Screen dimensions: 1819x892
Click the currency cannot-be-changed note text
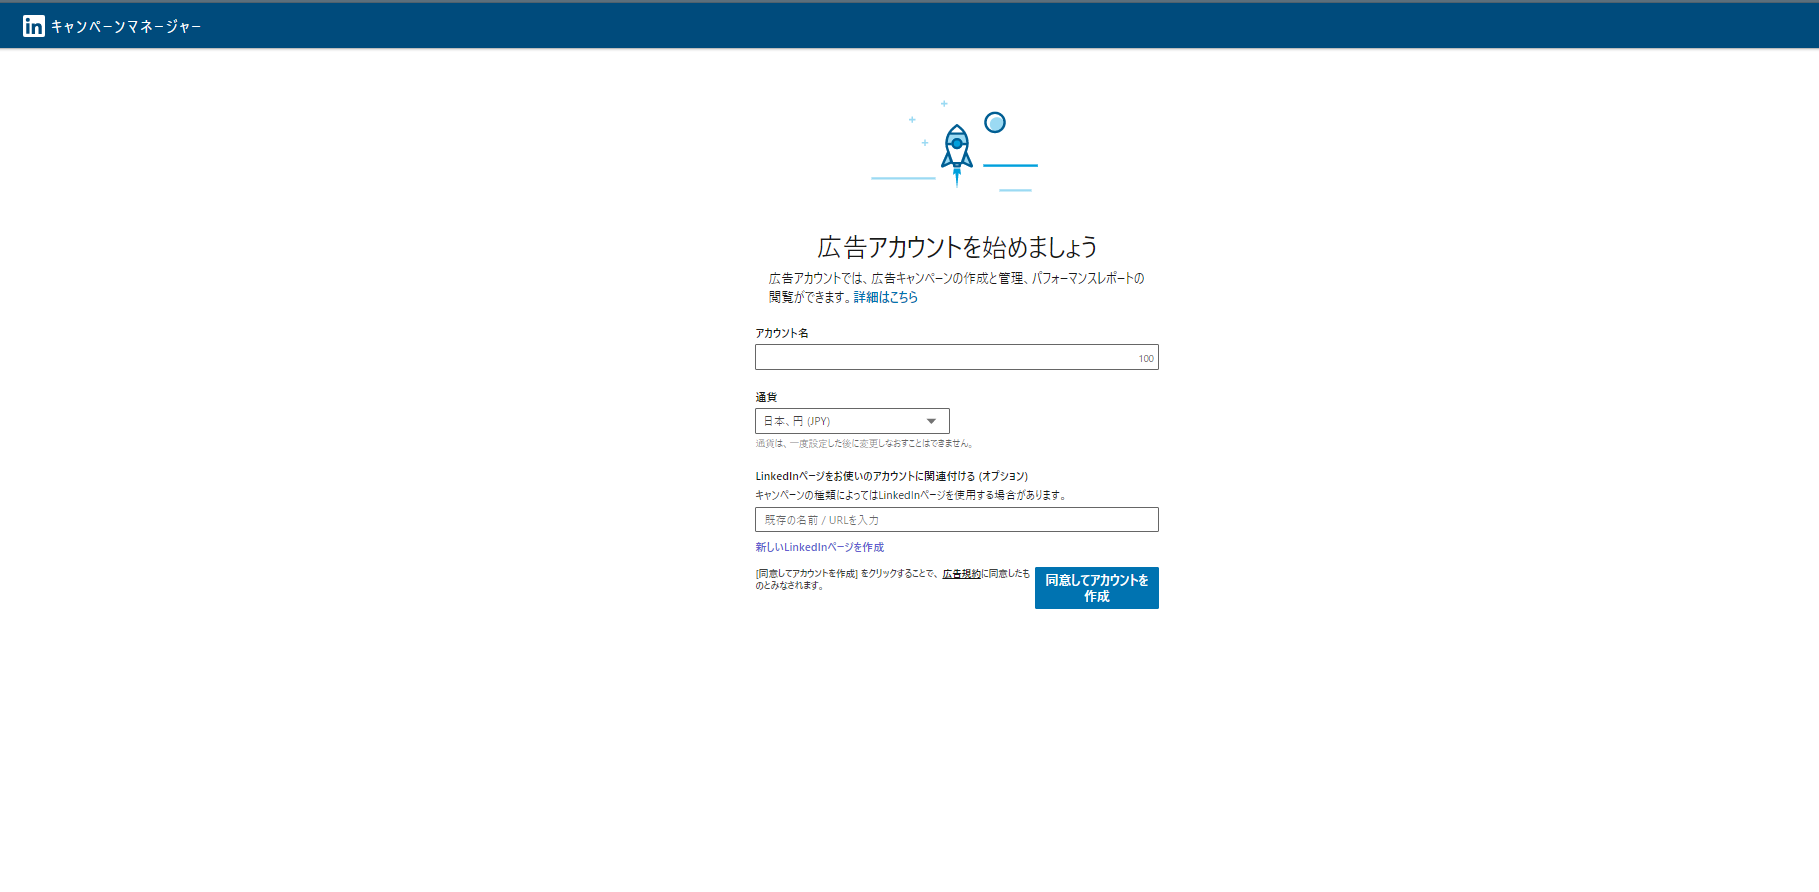coord(864,444)
